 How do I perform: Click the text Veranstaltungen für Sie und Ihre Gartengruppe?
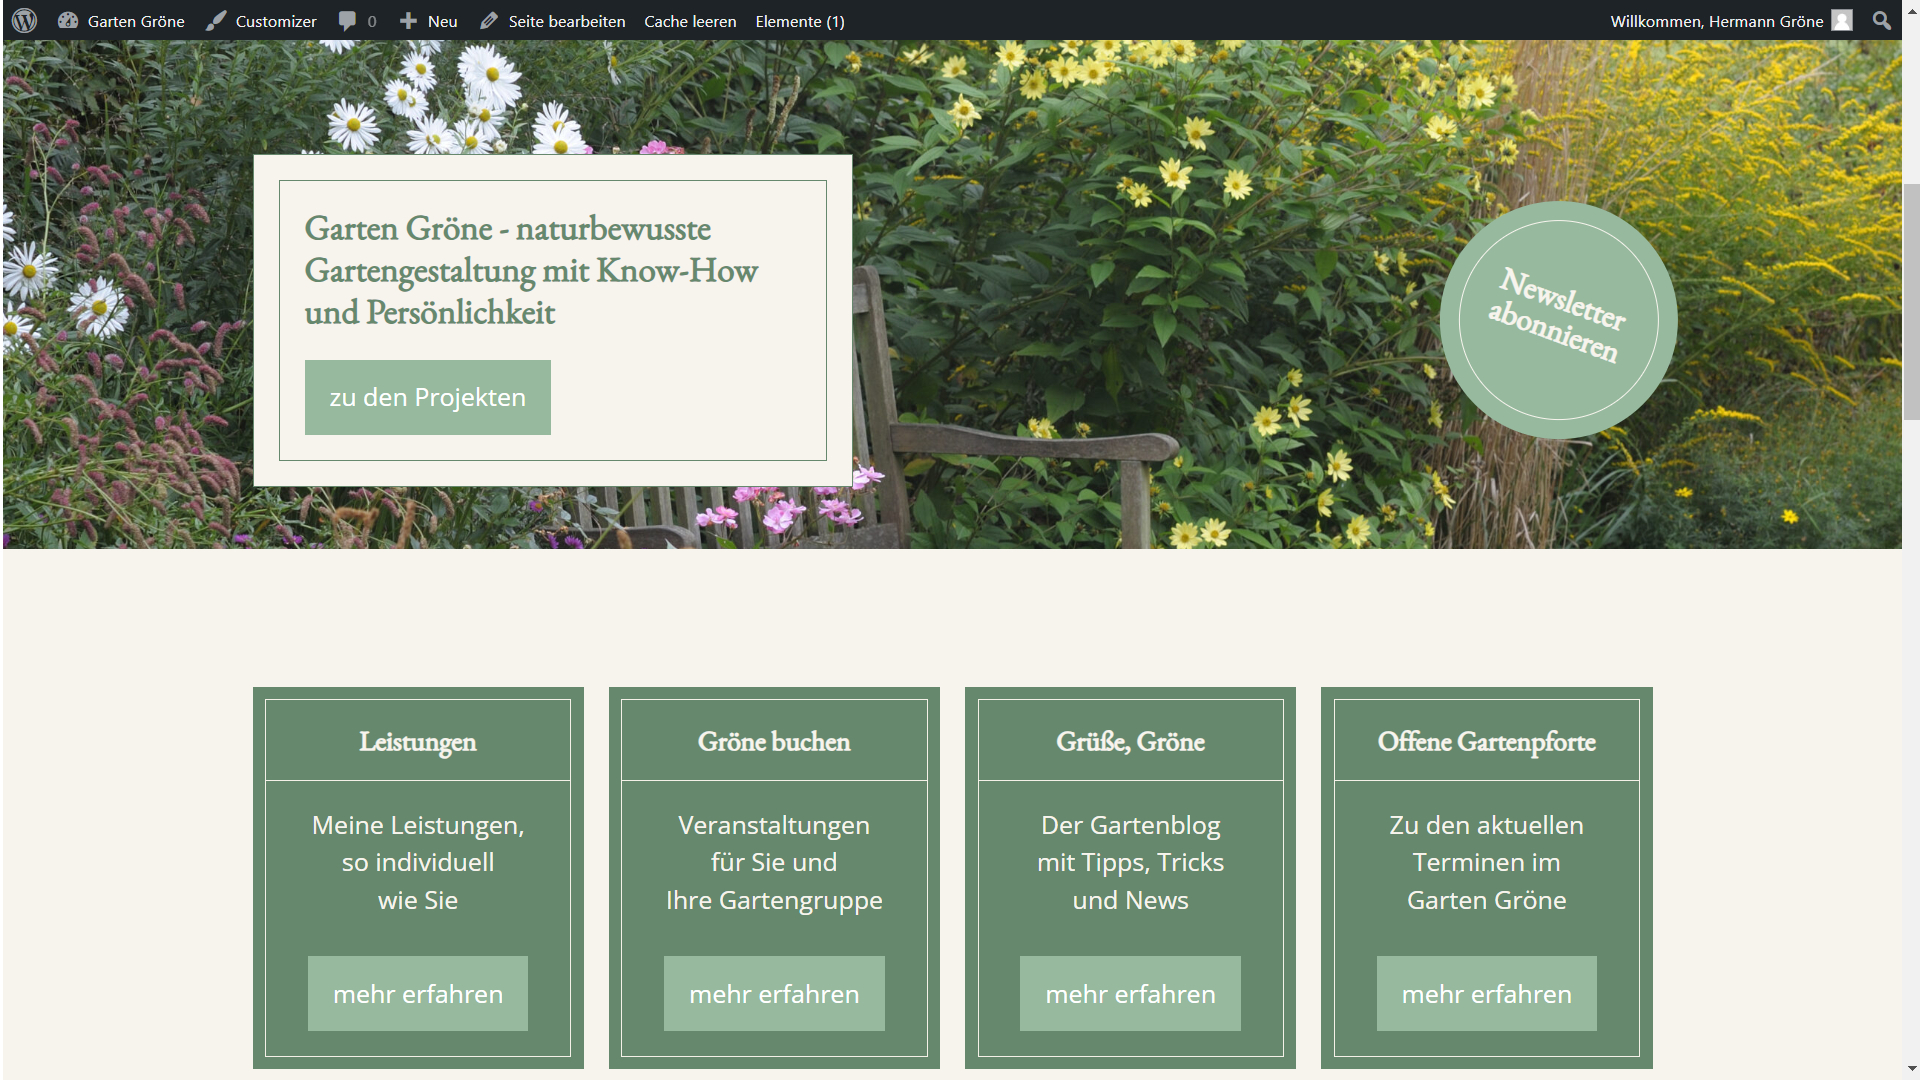pyautogui.click(x=774, y=862)
